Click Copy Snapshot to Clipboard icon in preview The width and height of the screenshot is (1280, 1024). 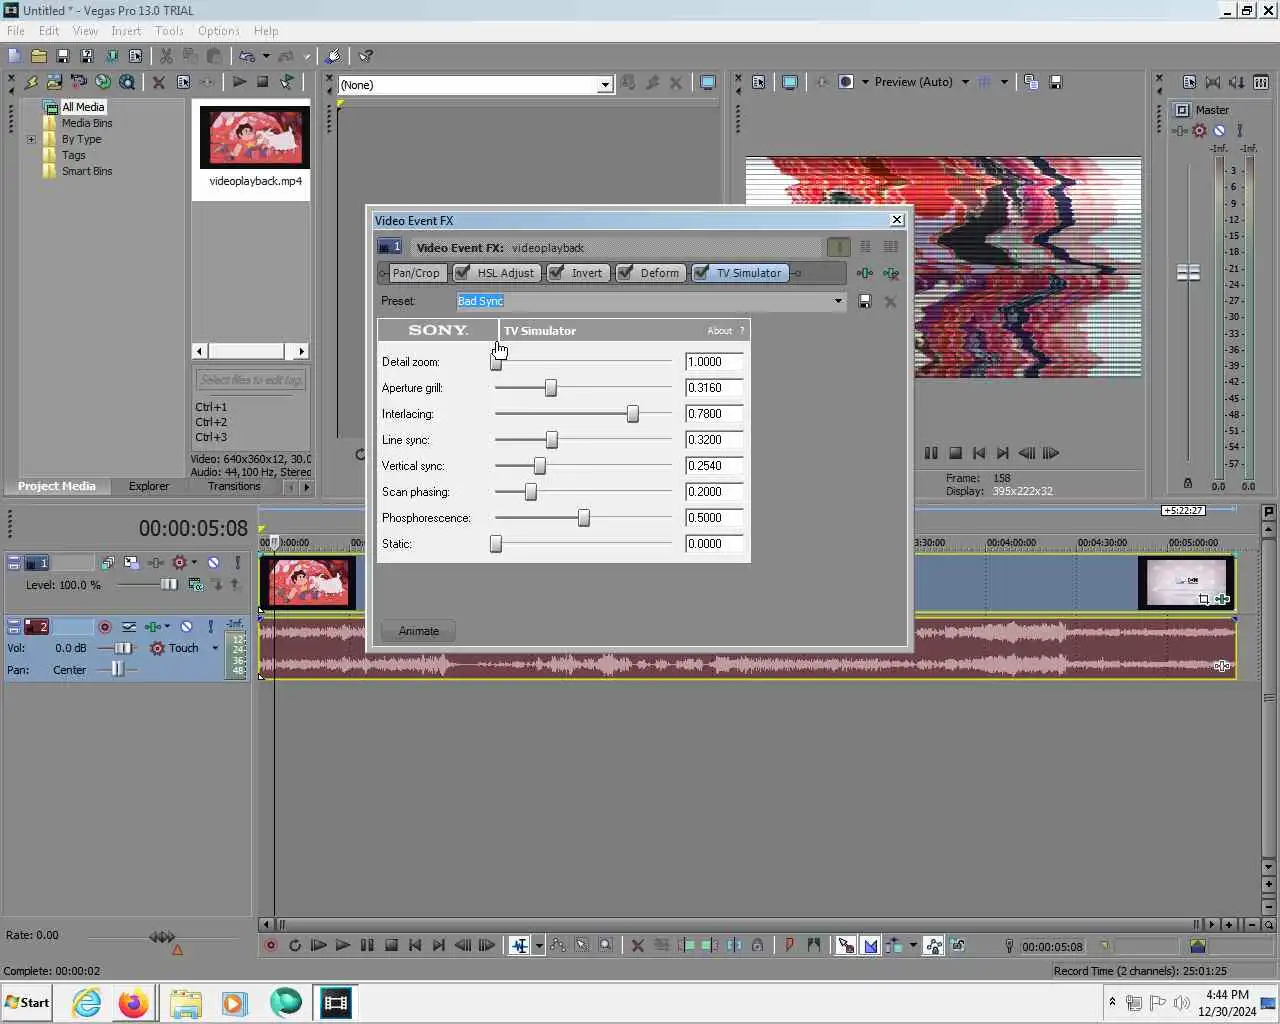point(1031,82)
